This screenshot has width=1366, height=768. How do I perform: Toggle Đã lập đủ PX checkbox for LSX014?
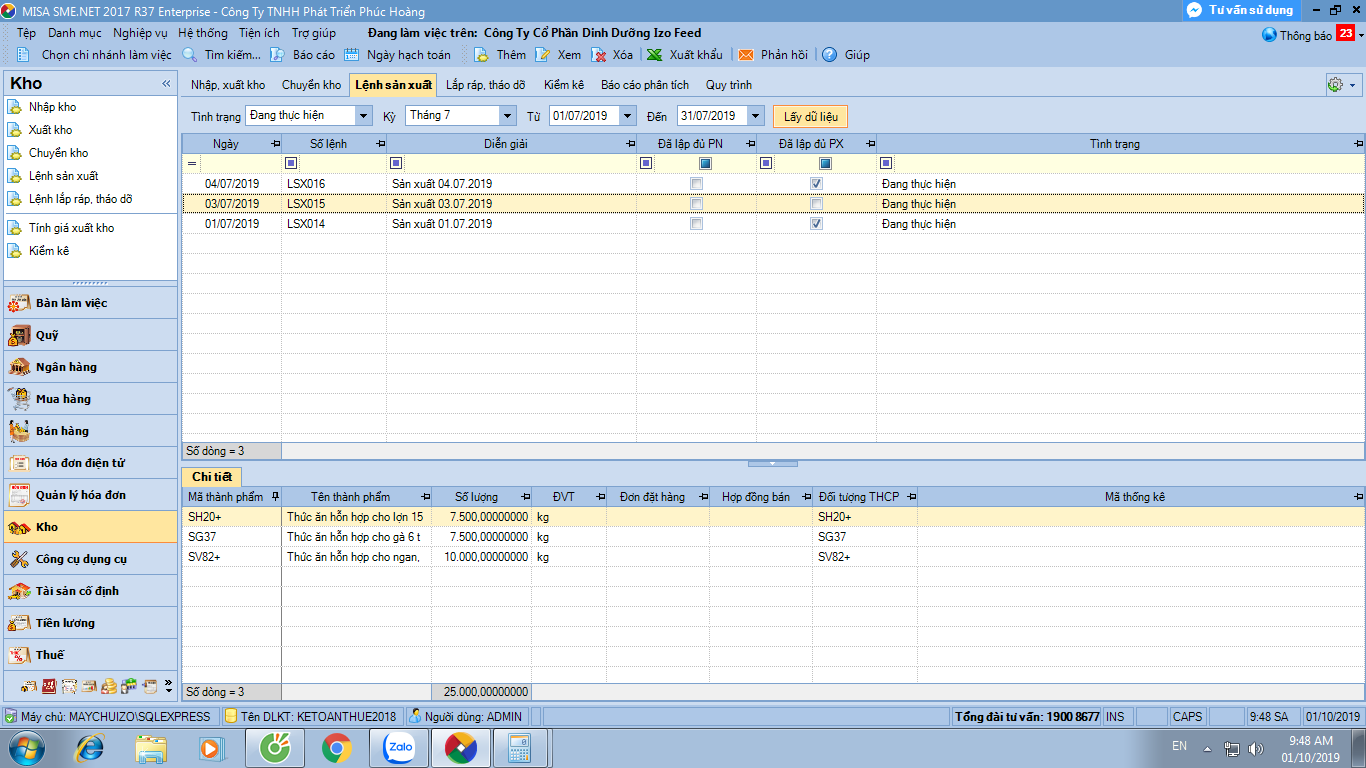coord(817,224)
